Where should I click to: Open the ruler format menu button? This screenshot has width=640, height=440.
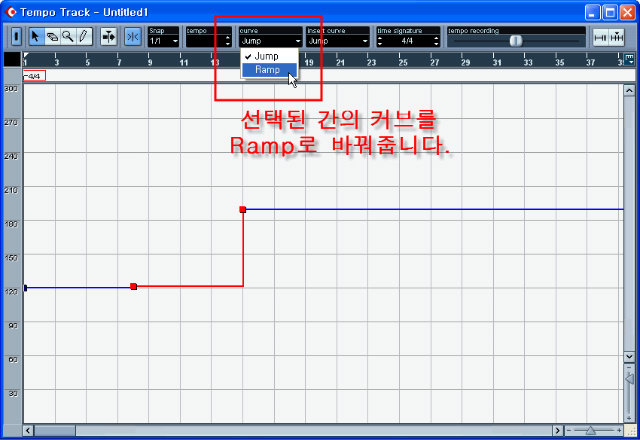[x=629, y=60]
